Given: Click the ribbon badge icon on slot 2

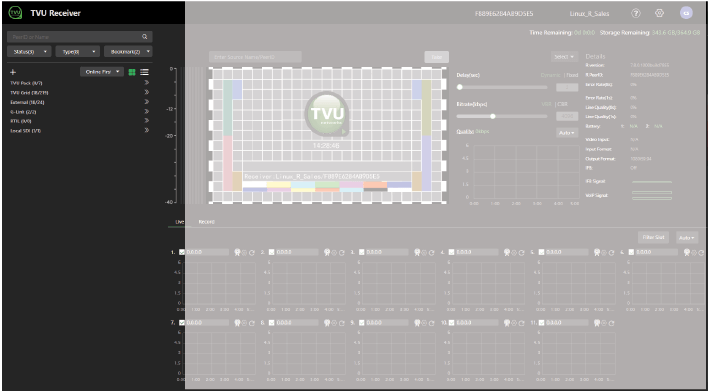Looking at the screenshot, I should (327, 252).
